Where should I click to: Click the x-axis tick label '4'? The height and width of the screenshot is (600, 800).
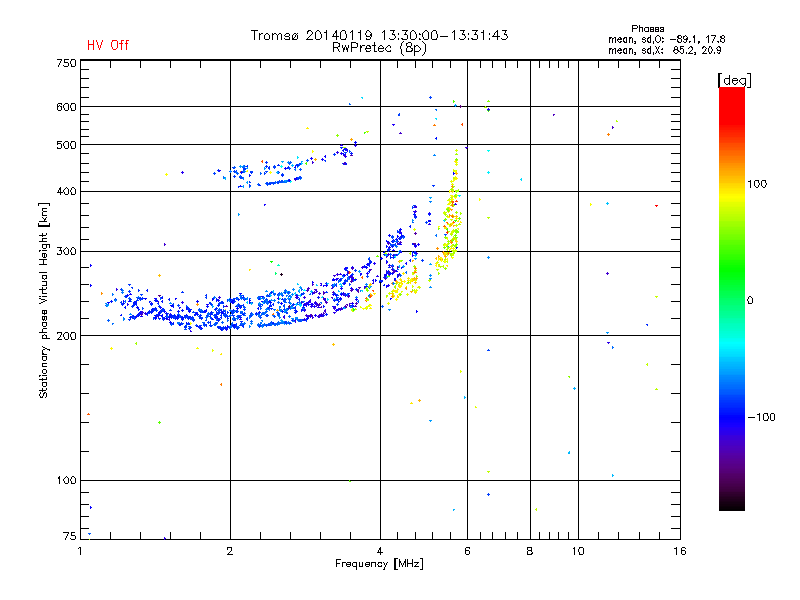(x=380, y=551)
